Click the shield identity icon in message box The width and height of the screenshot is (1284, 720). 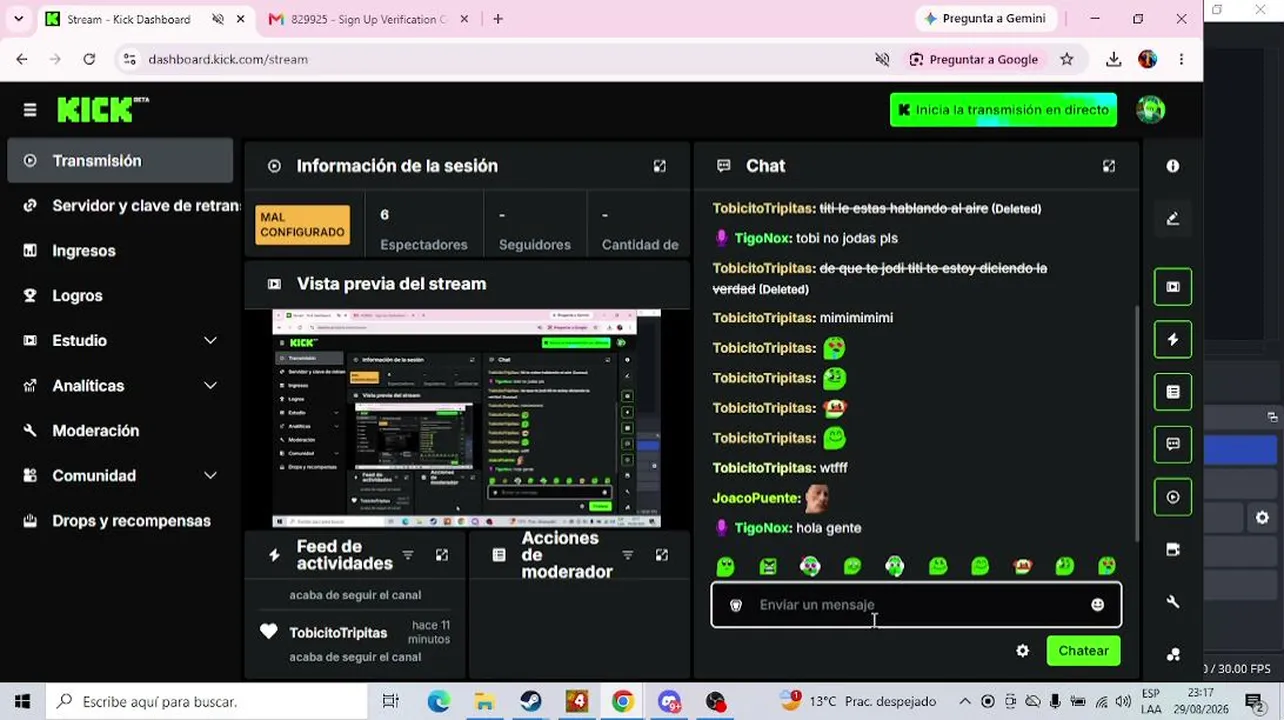[736, 605]
